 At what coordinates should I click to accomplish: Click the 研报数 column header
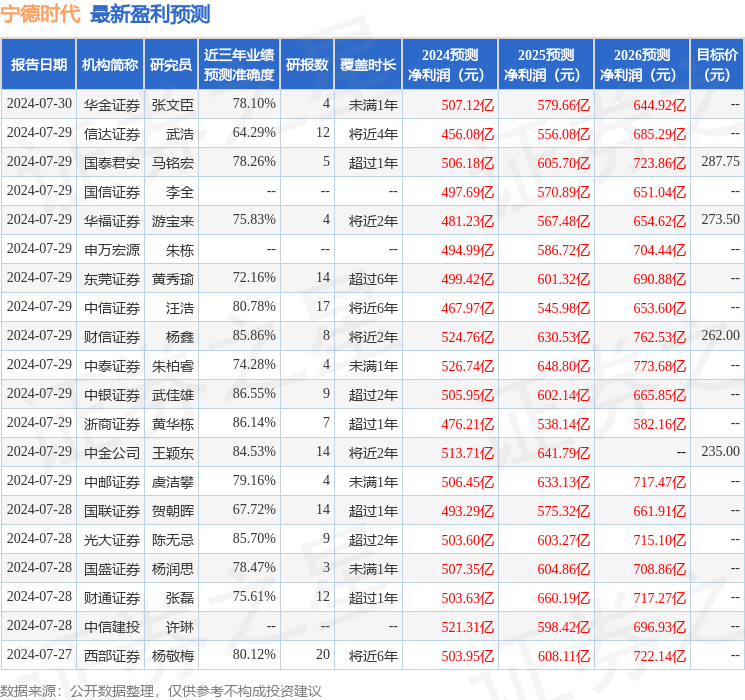[x=307, y=65]
